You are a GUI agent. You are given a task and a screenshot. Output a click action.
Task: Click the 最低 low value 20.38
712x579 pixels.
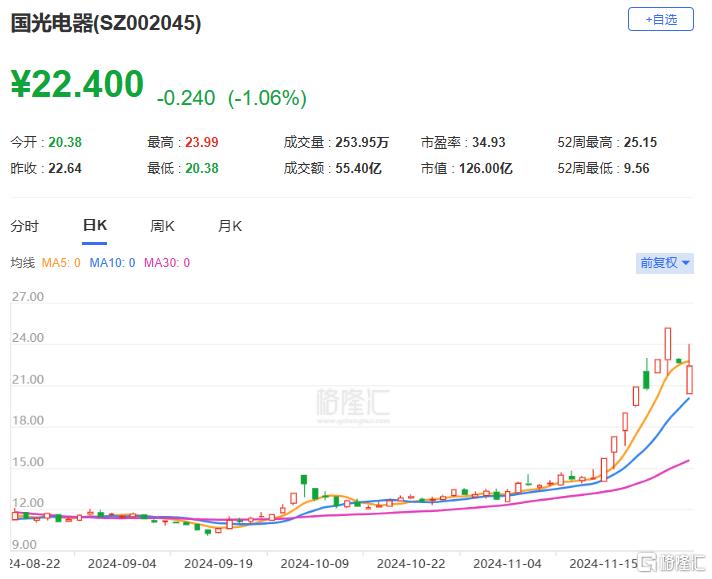[x=202, y=168]
